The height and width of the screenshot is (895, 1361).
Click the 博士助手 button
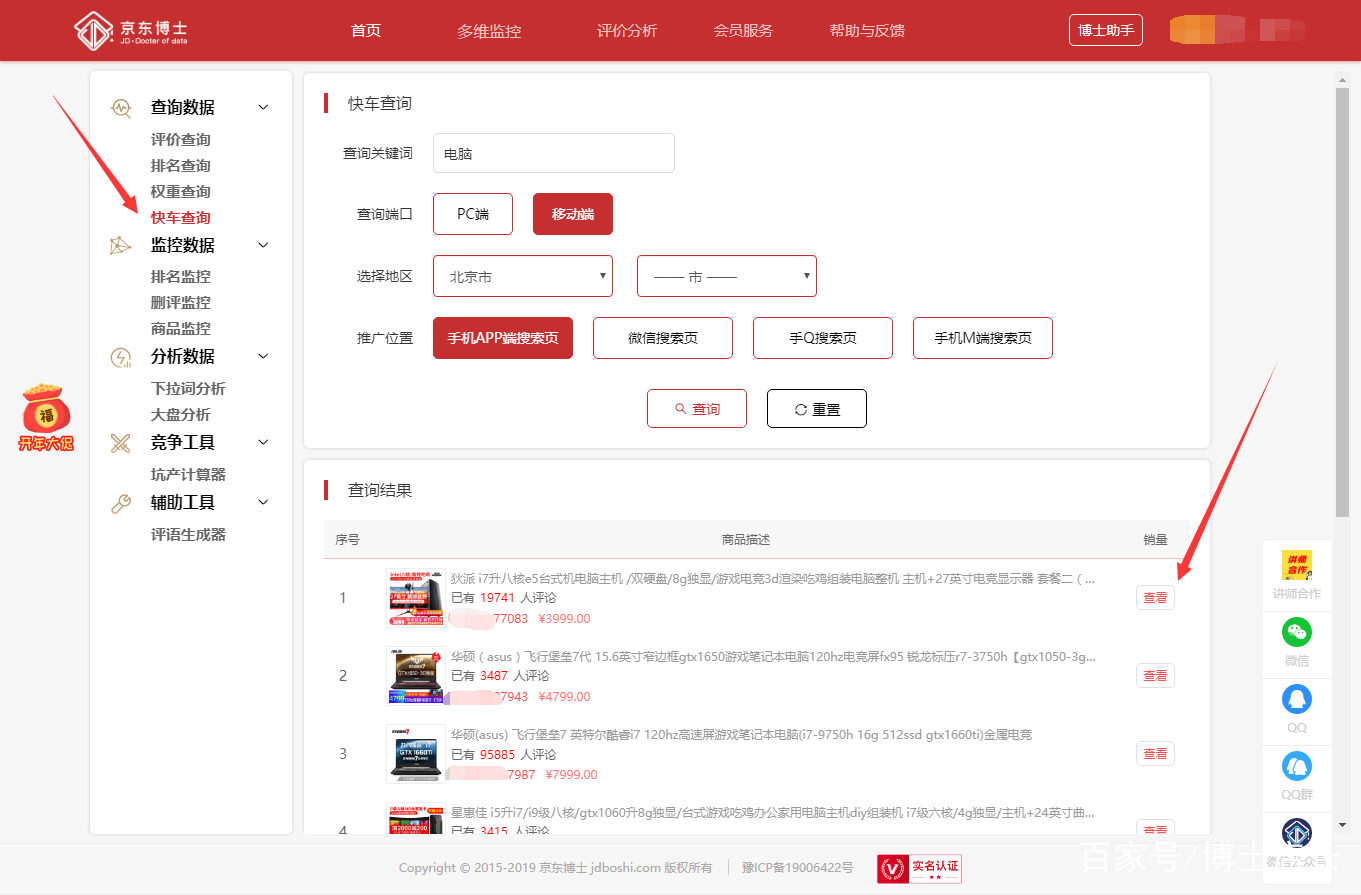coord(1105,30)
